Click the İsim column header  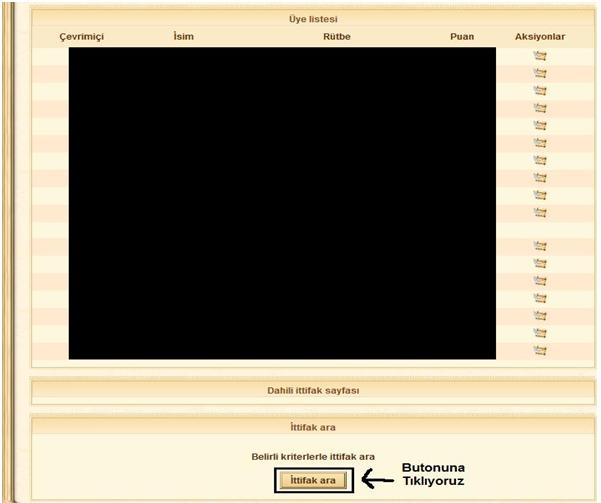pyautogui.click(x=183, y=36)
